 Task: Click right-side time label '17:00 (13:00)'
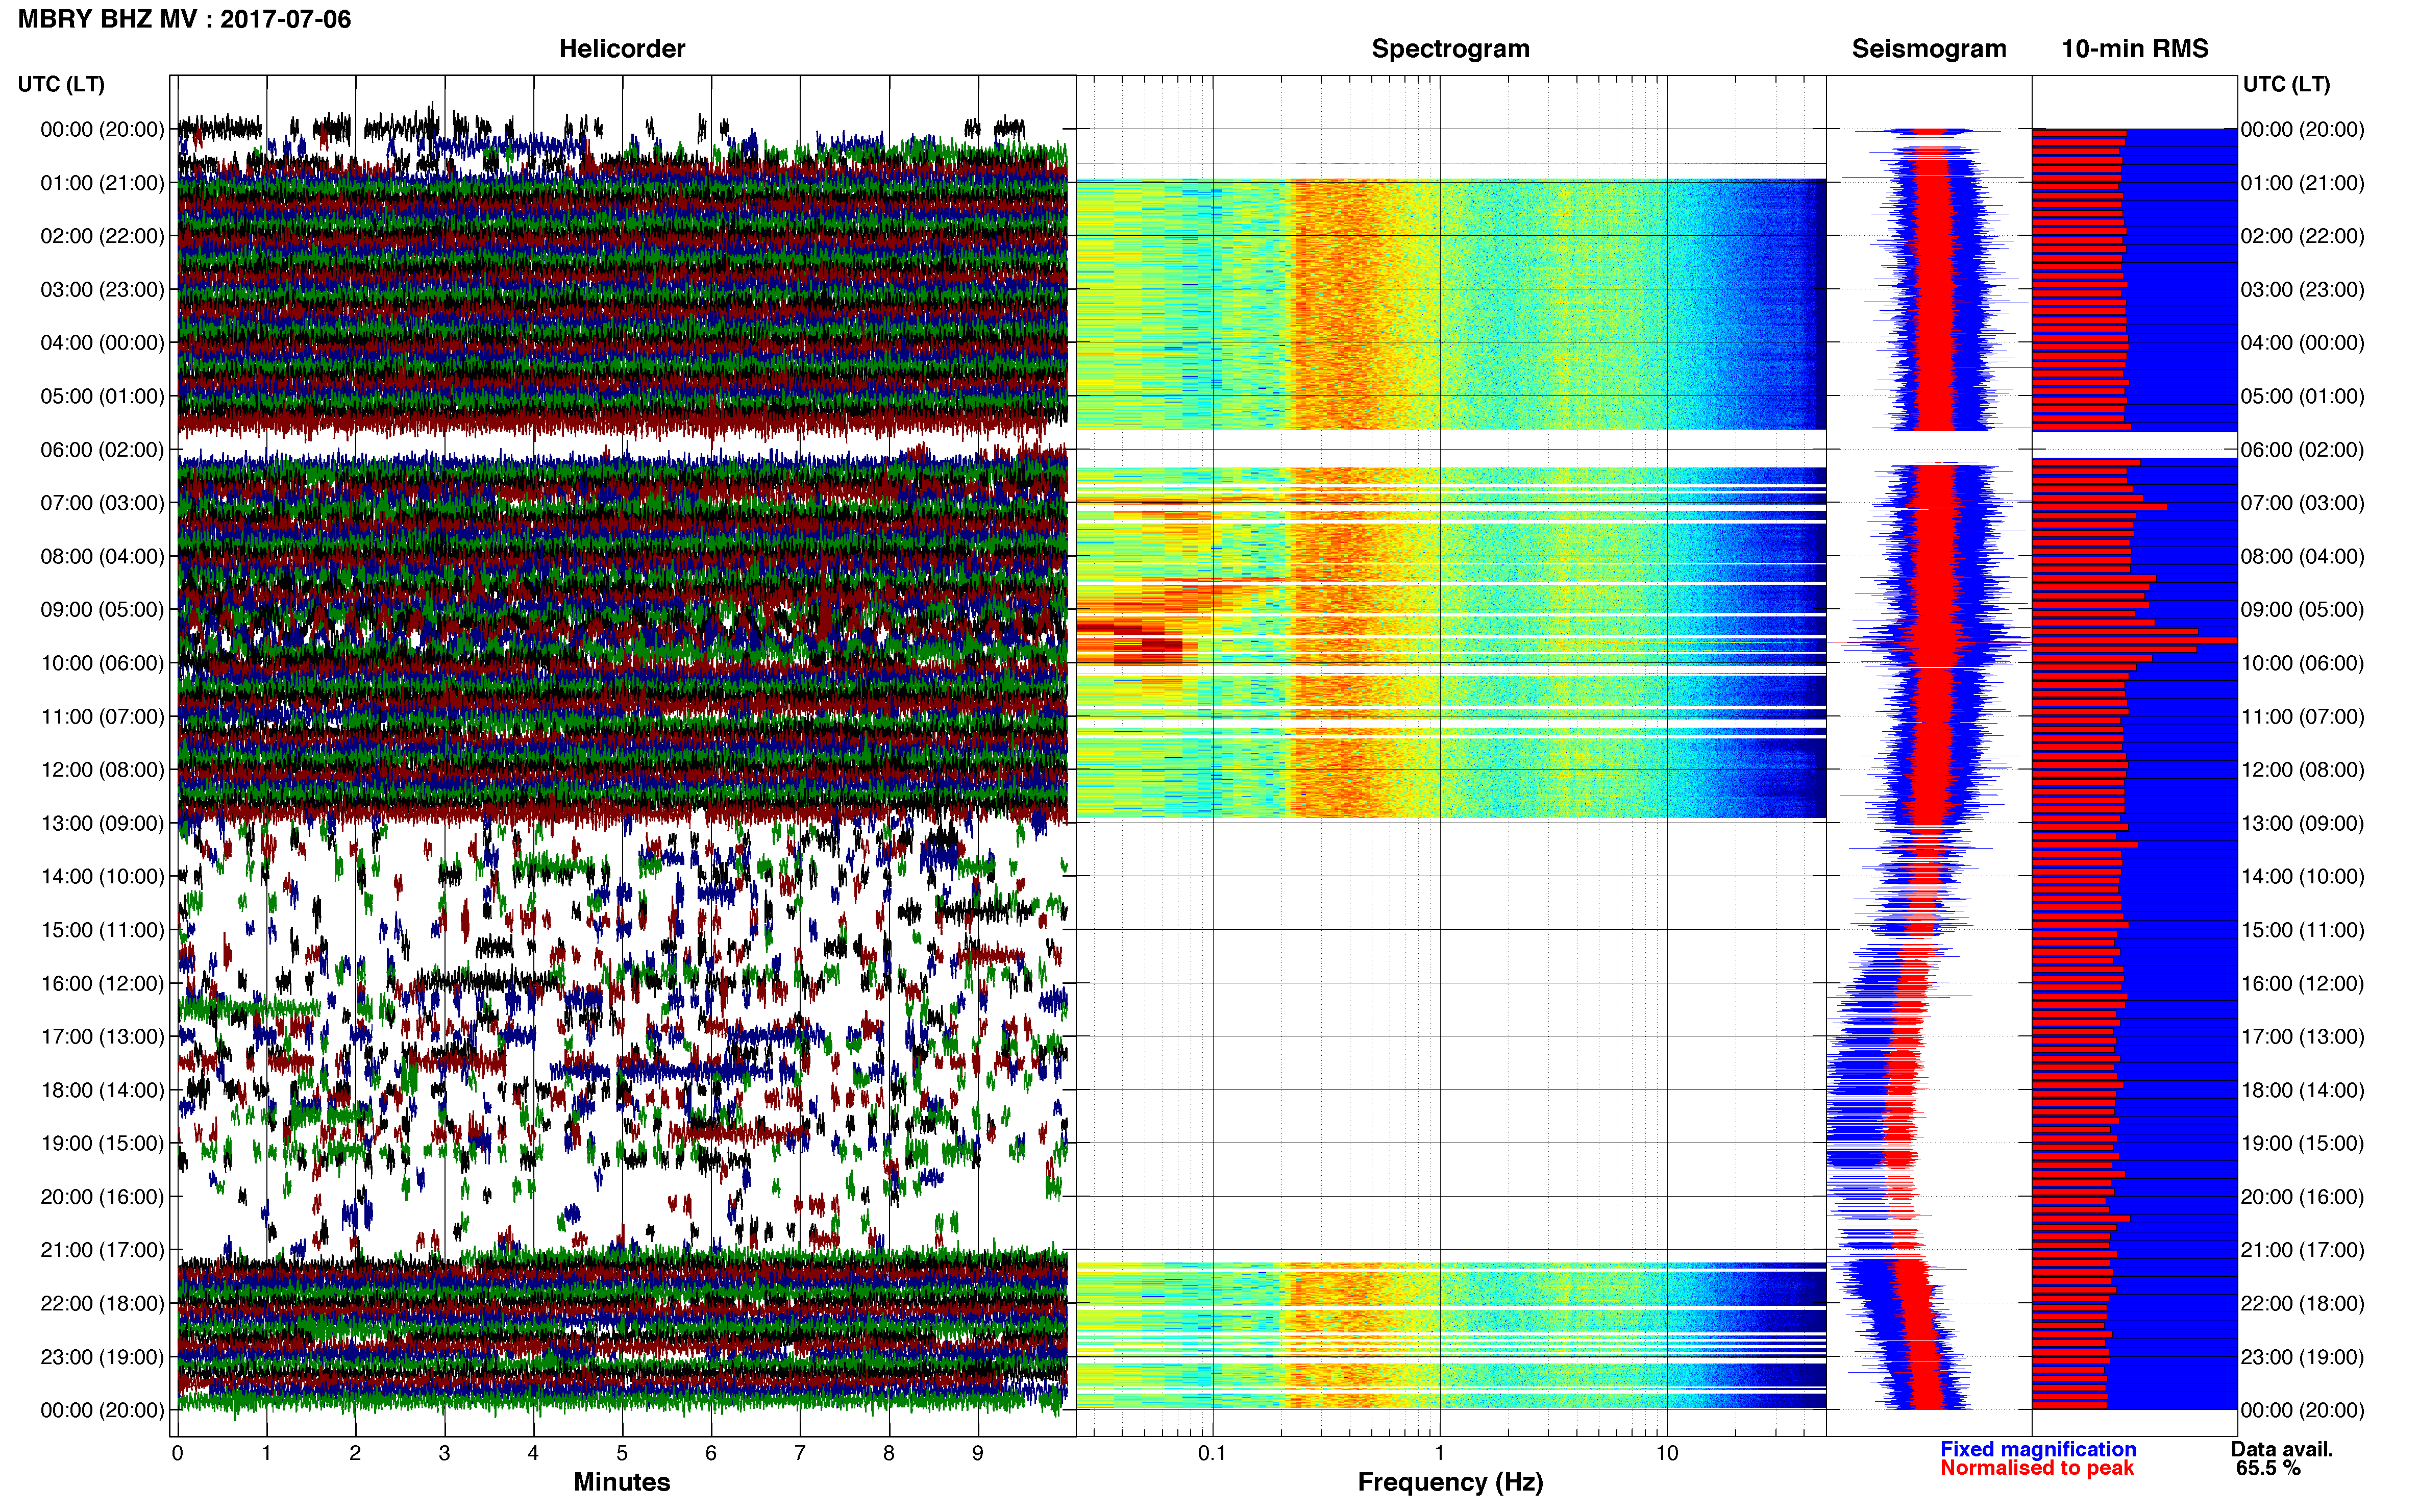pyautogui.click(x=2303, y=1037)
